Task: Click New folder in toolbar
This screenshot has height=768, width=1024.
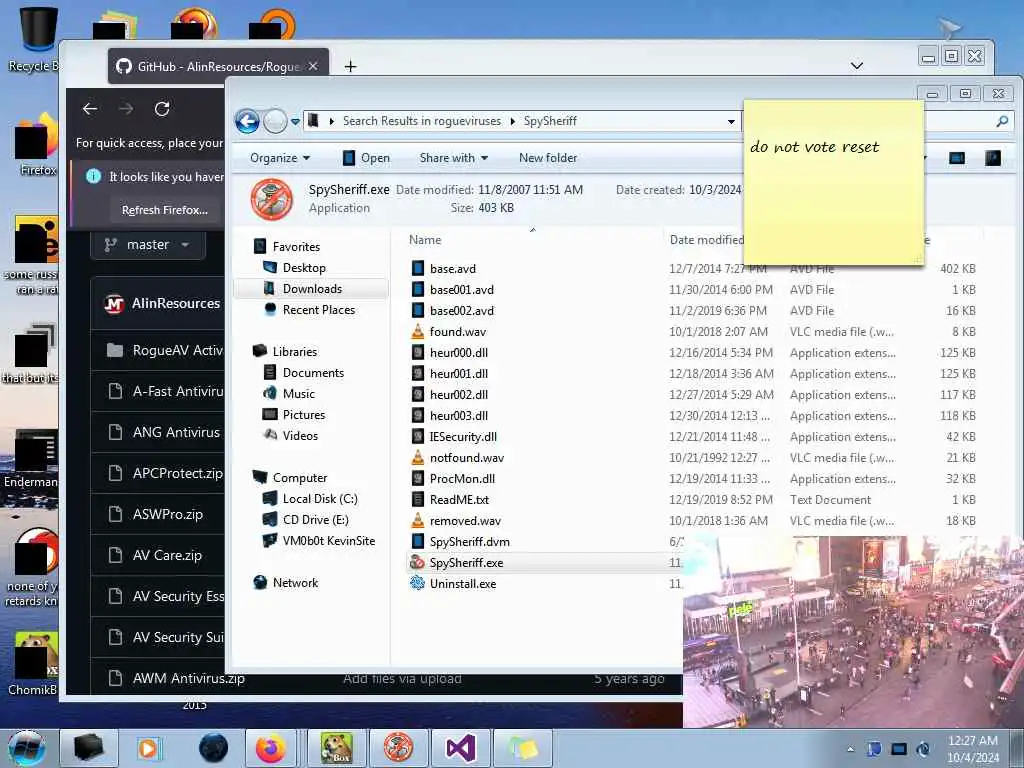Action: point(548,158)
